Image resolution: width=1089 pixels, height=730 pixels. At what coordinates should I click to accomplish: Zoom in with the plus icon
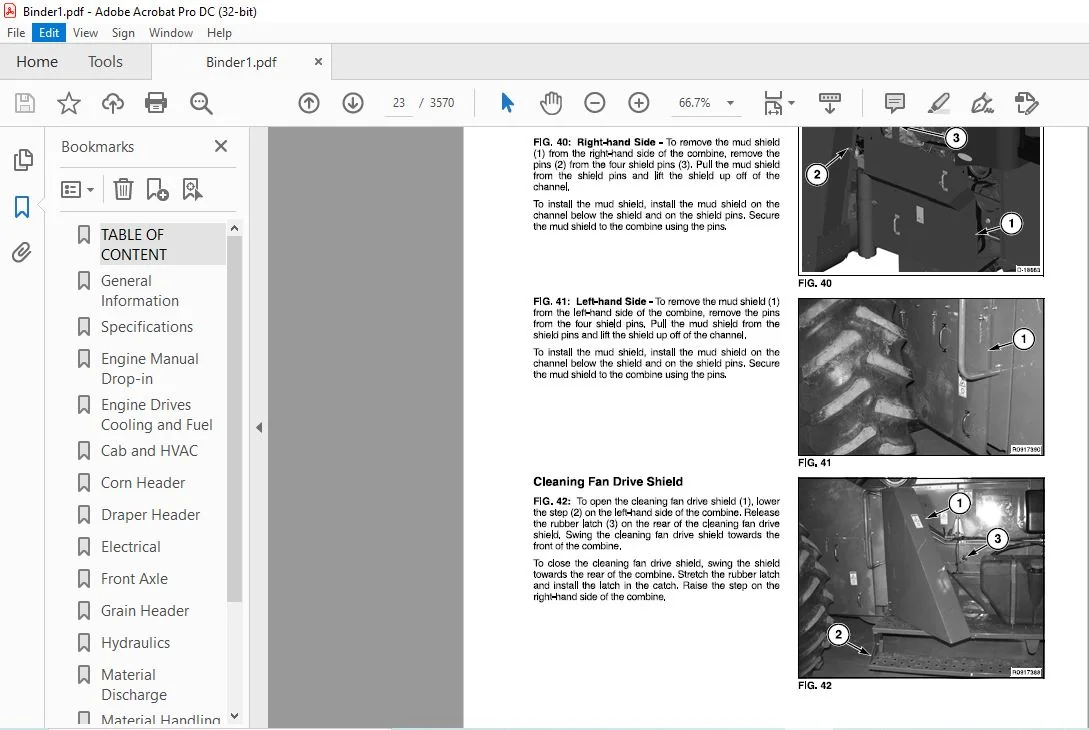[638, 103]
